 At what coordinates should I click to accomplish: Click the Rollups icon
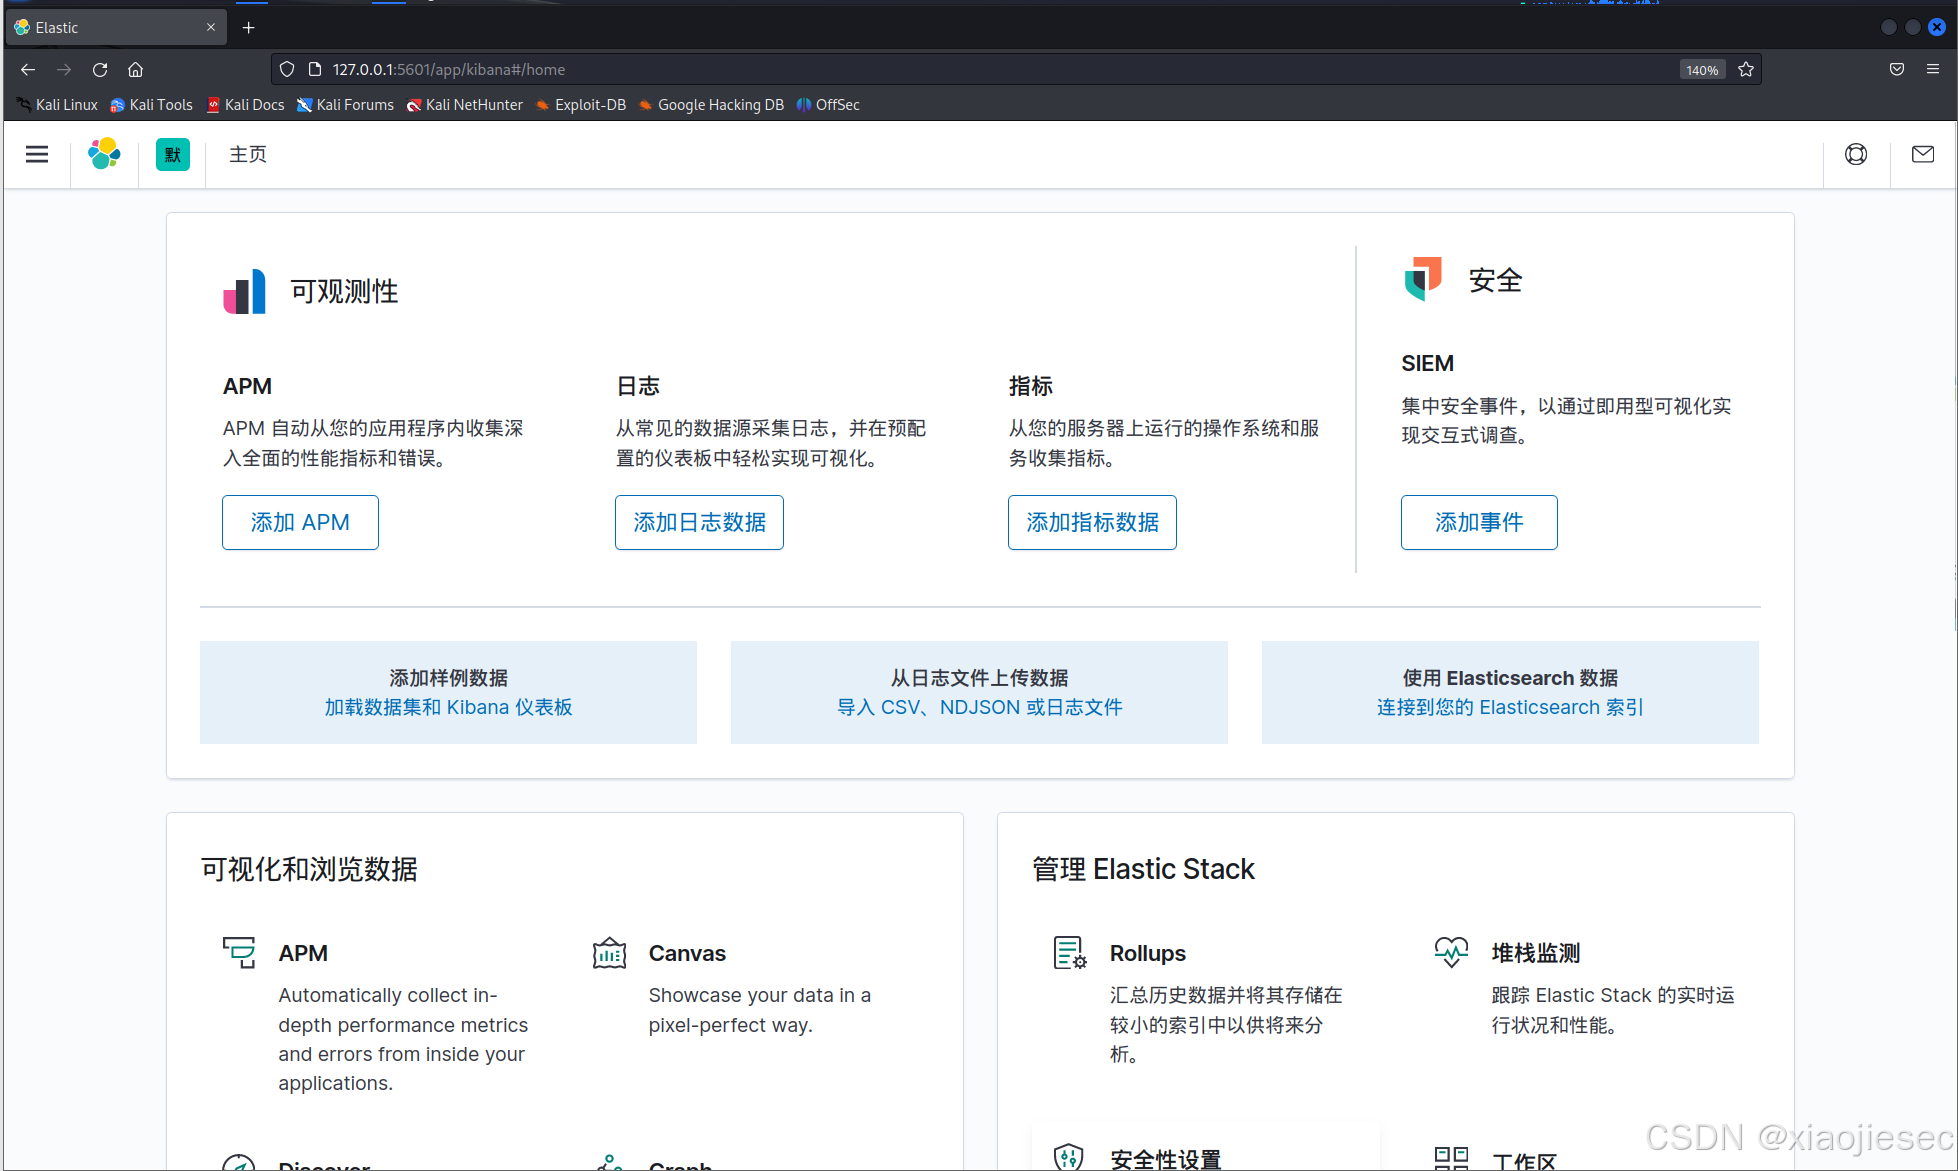coord(1070,953)
